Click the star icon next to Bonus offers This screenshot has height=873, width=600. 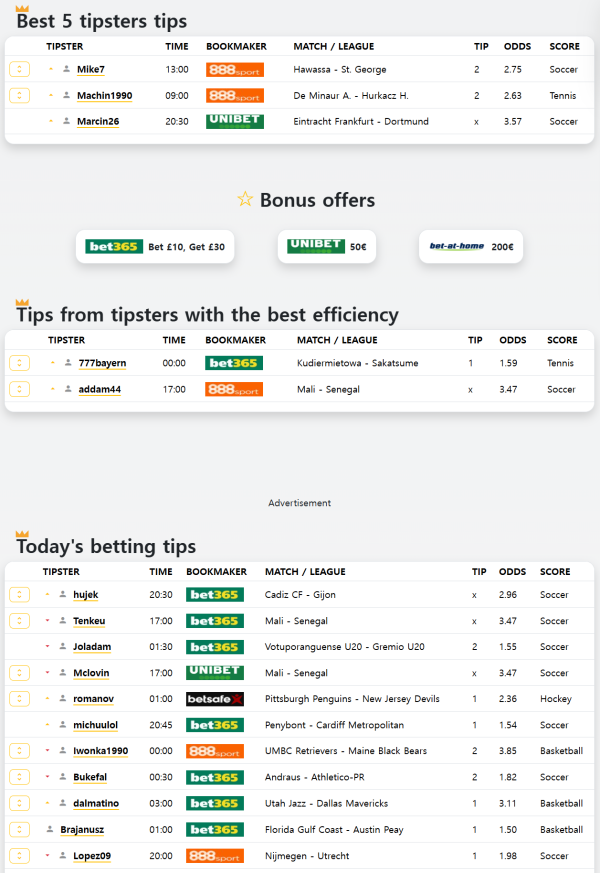tap(245, 199)
